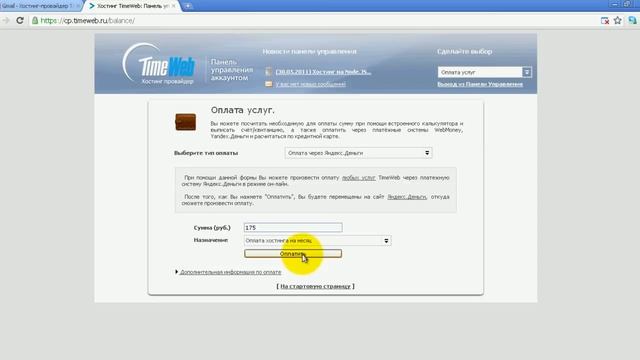Click the news document icon in header
640x360 pixels.
click(x=268, y=72)
